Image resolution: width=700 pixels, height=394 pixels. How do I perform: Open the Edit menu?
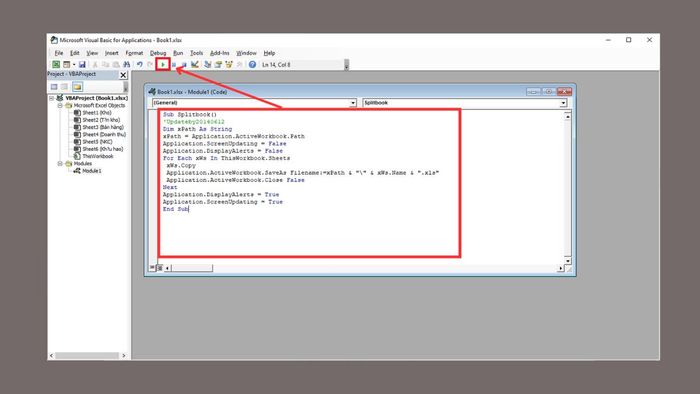75,53
